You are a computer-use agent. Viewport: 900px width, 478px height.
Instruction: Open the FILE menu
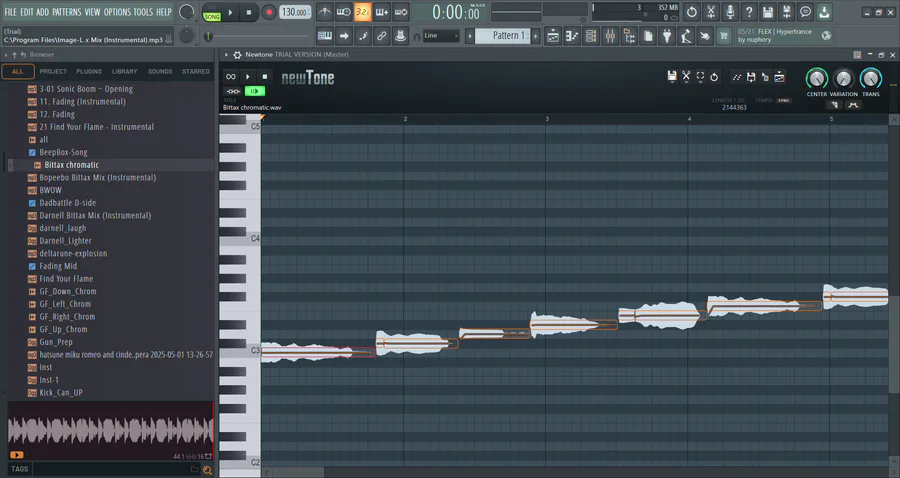pyautogui.click(x=10, y=11)
